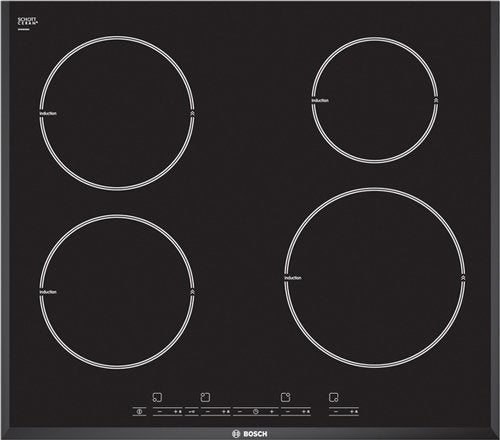The image size is (500, 440).
Task: Tap the child lock key symbol
Action: (192, 412)
